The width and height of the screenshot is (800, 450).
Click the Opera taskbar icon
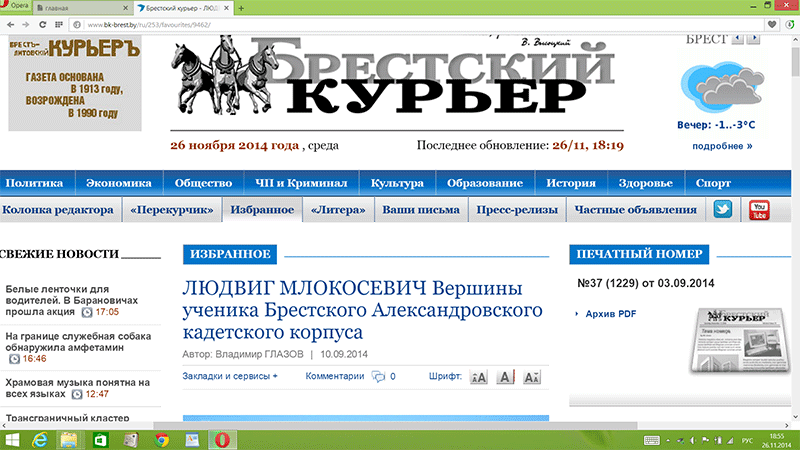point(222,440)
